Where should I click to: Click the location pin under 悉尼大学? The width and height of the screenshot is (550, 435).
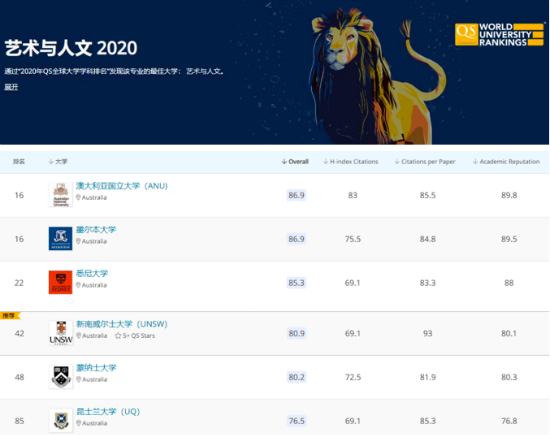78,285
